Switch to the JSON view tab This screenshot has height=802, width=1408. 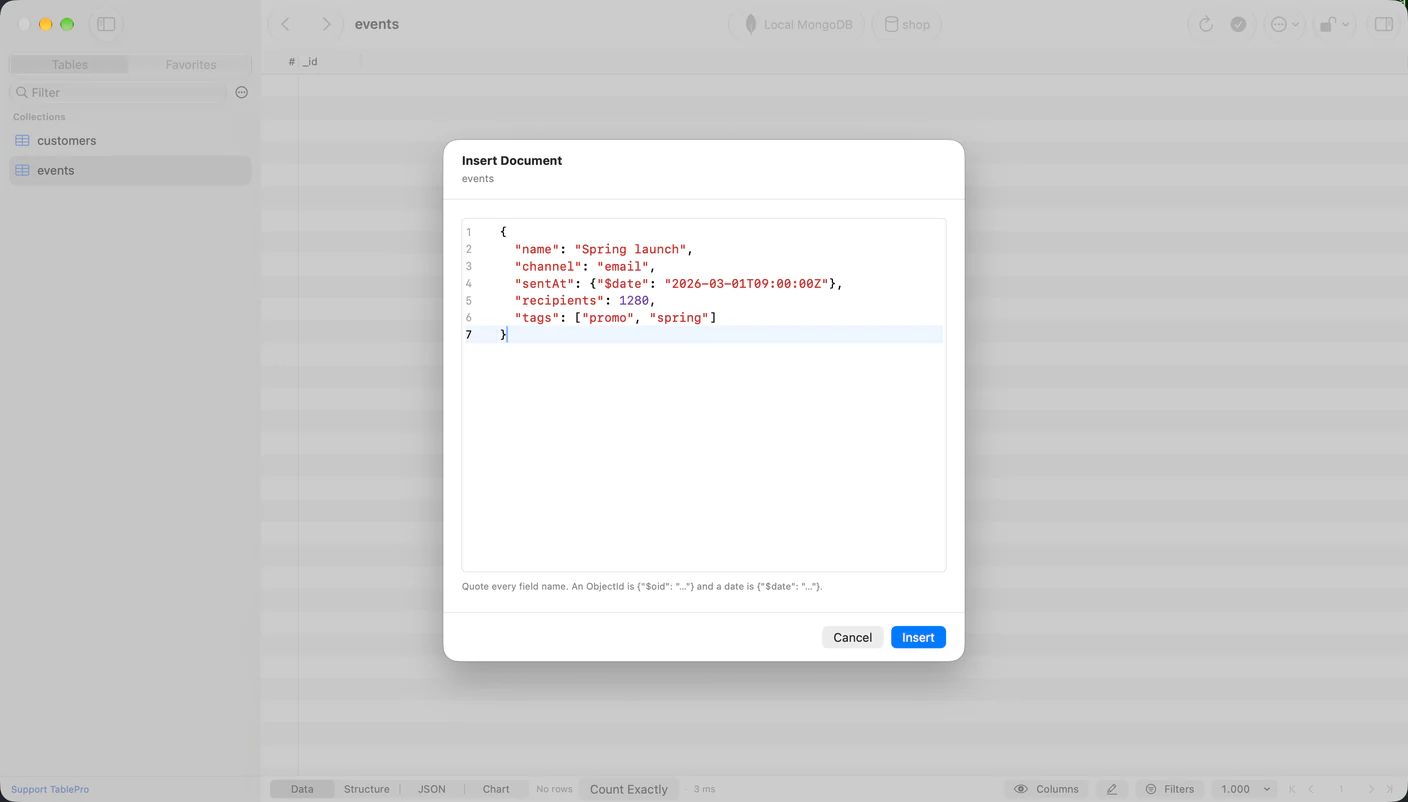point(431,789)
